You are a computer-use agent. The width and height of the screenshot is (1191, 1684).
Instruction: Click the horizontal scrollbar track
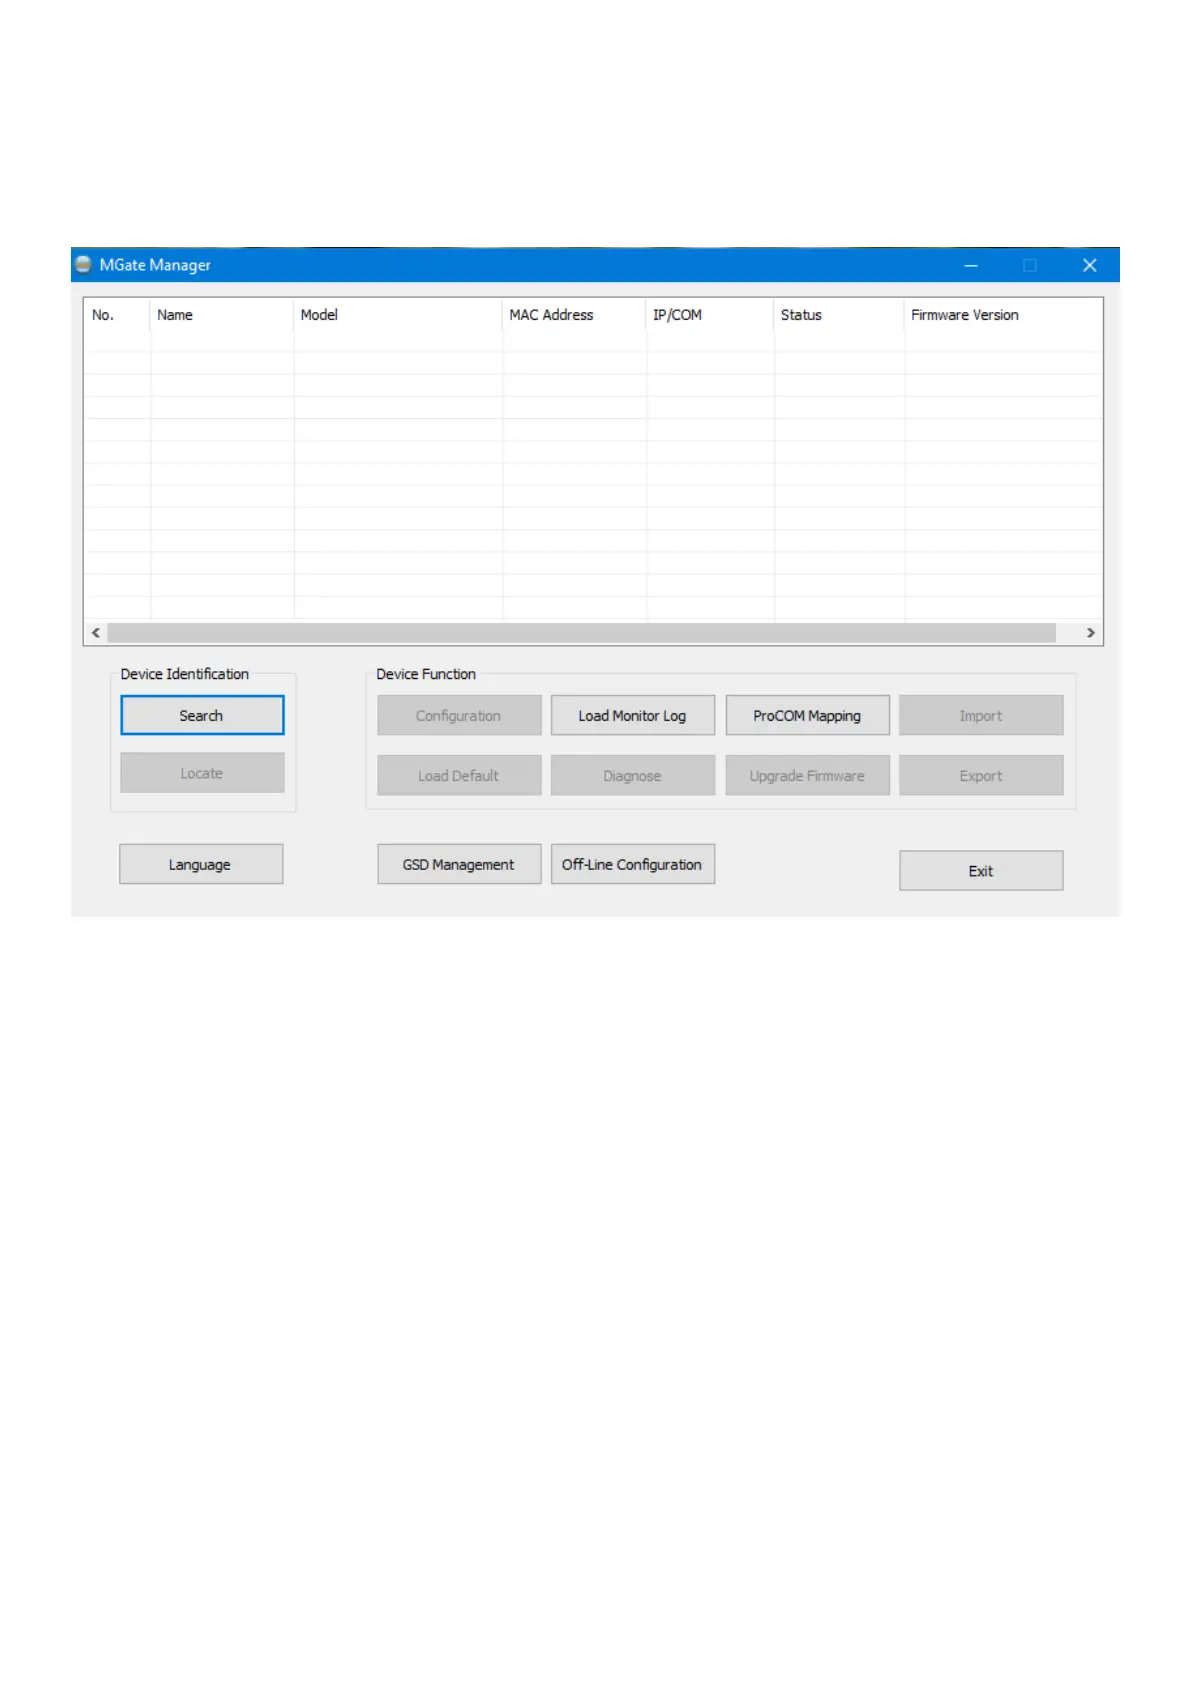coord(580,633)
